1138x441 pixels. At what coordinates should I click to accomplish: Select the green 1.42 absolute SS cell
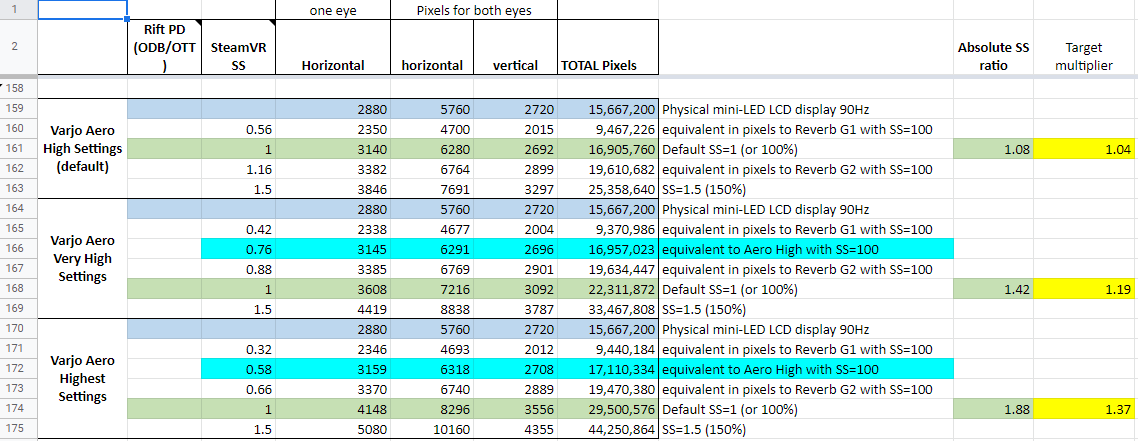[994, 289]
